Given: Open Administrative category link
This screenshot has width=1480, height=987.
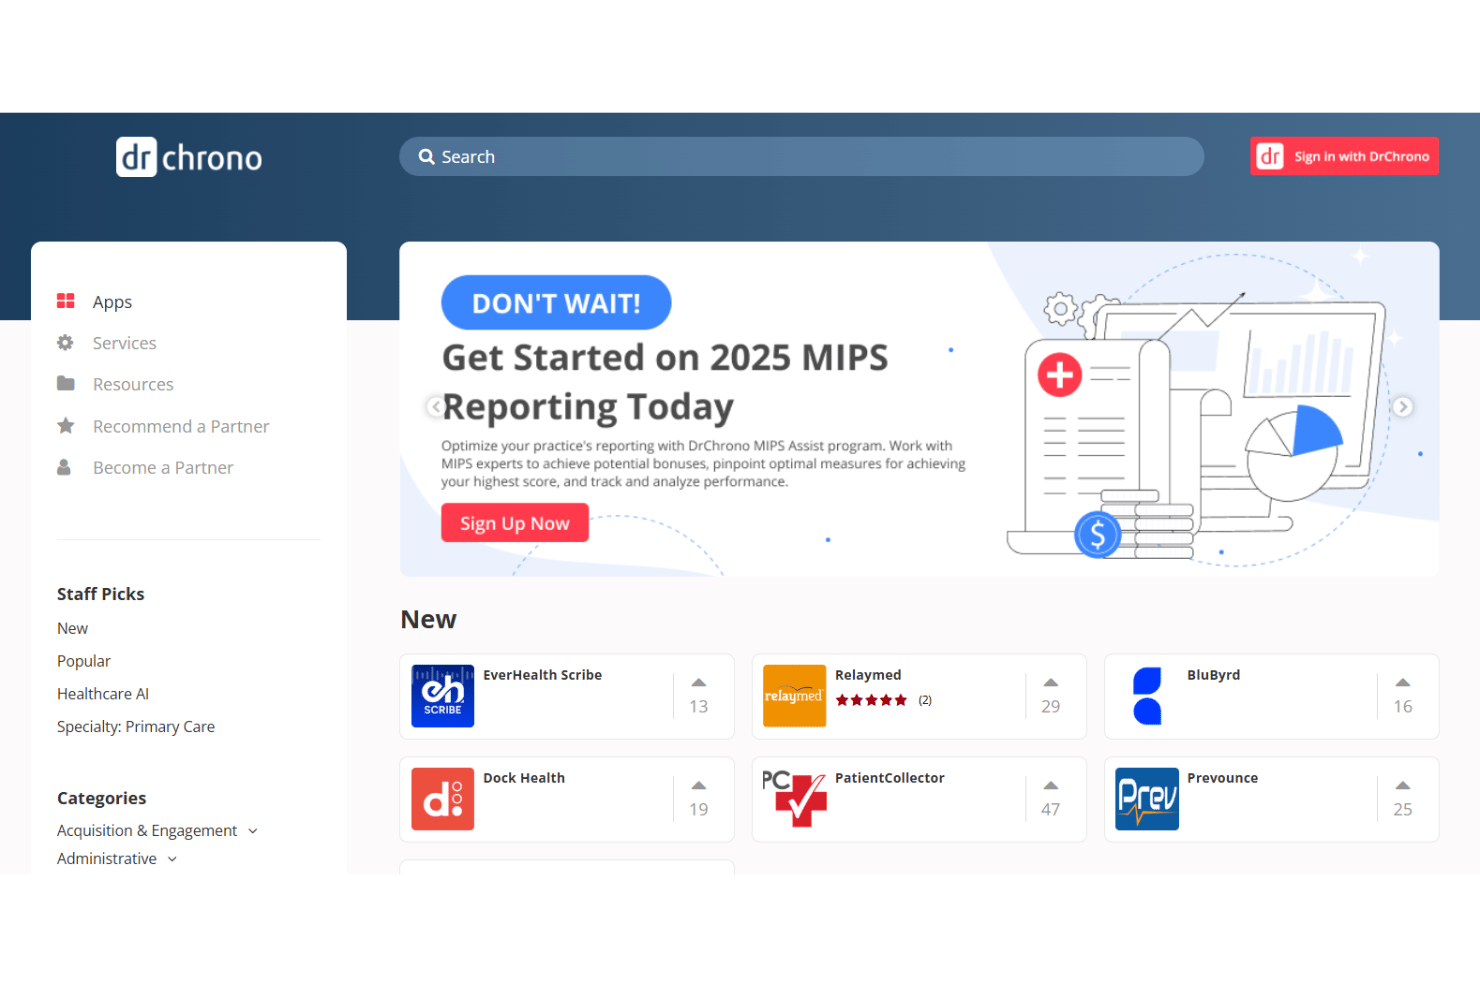Looking at the screenshot, I should [x=107, y=859].
